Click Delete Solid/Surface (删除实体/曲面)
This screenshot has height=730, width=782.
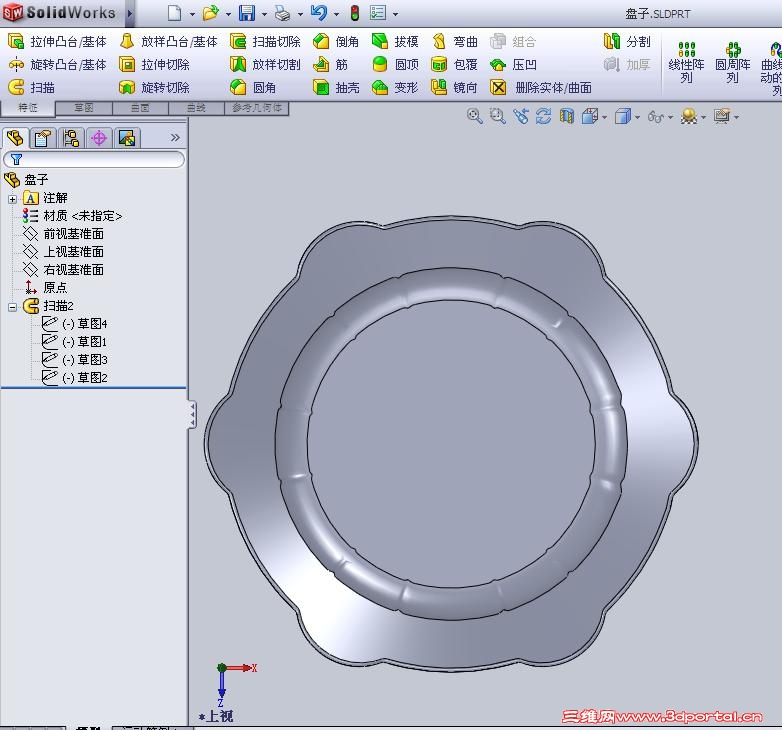541,87
